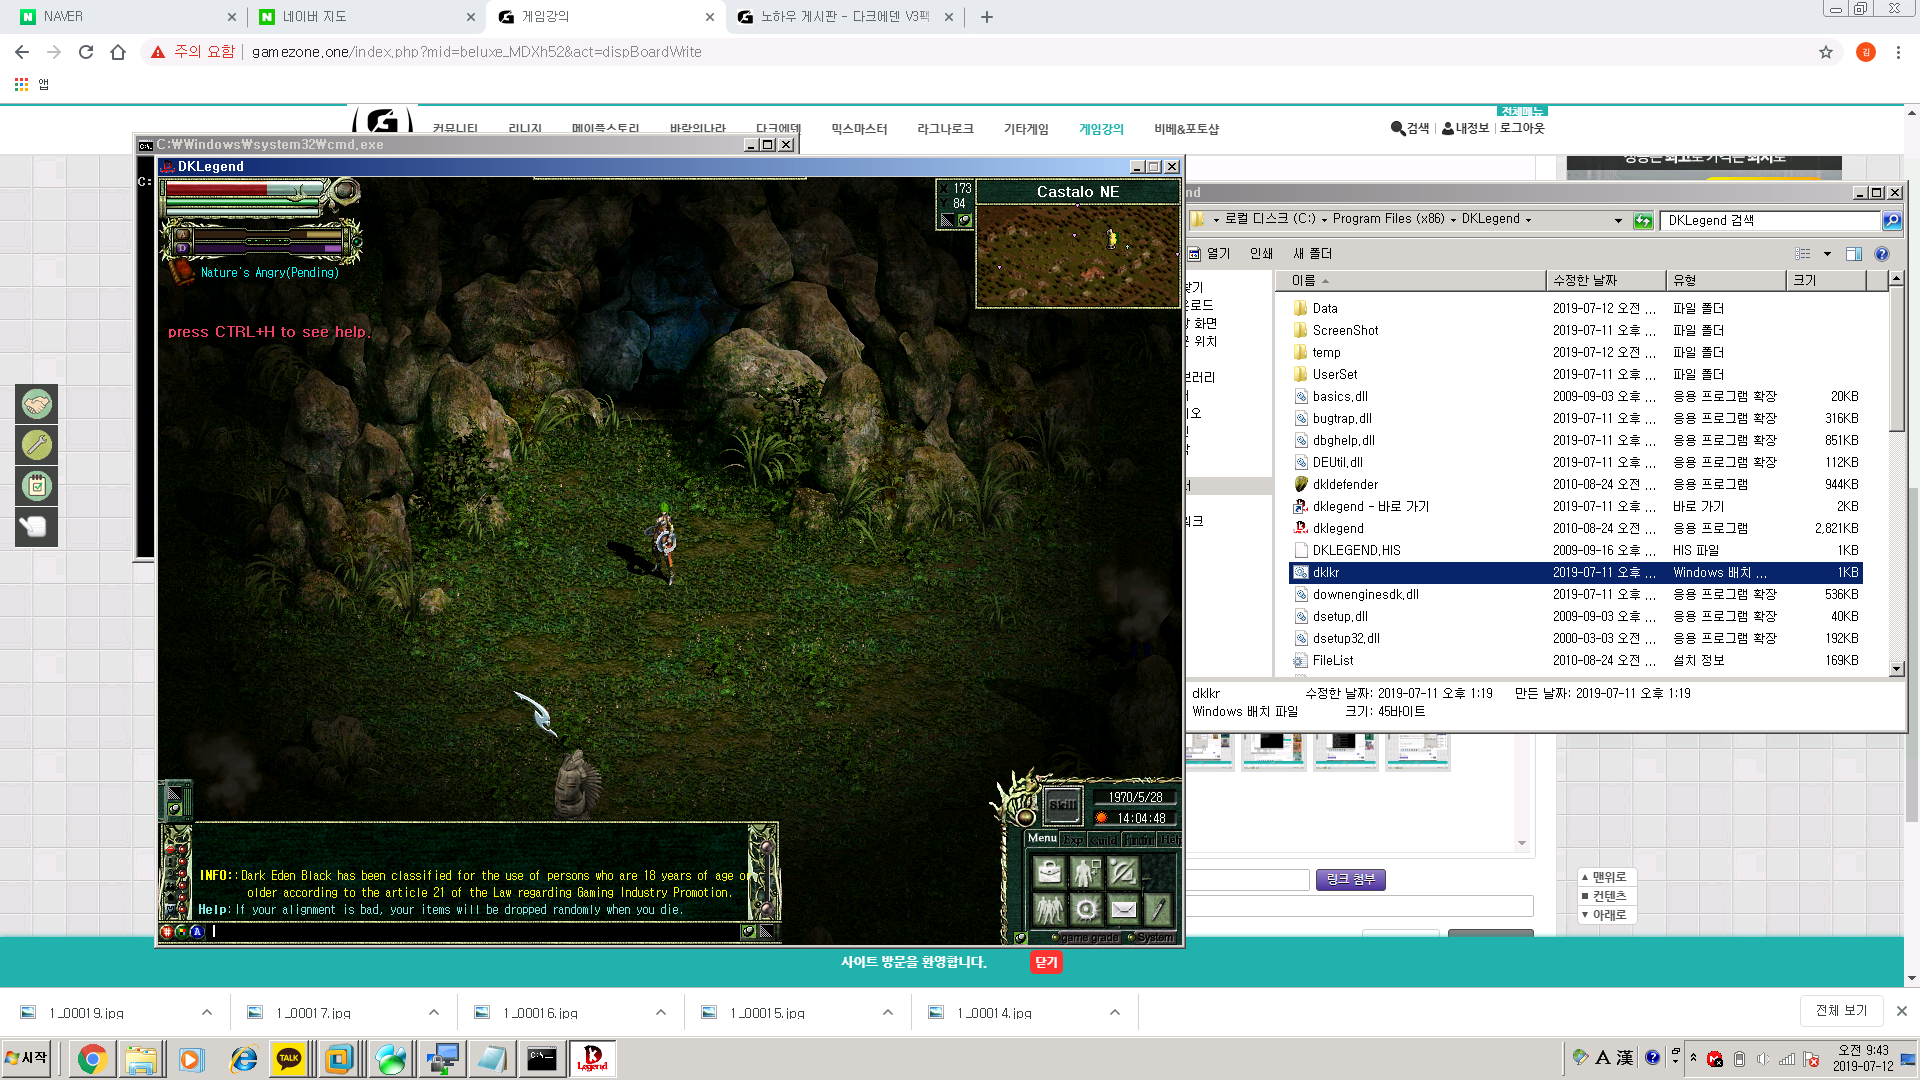The height and width of the screenshot is (1080, 1920).
Task: Select the dklkr batch file in Explorer
Action: click(x=1575, y=572)
